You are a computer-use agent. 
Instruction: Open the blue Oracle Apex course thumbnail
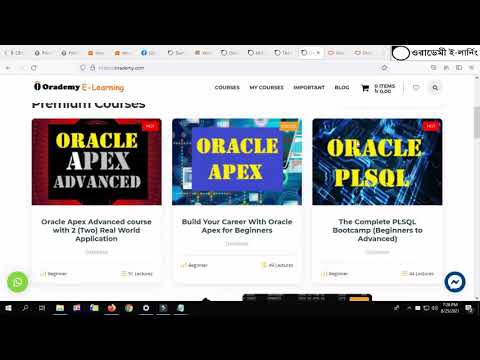[x=237, y=162]
